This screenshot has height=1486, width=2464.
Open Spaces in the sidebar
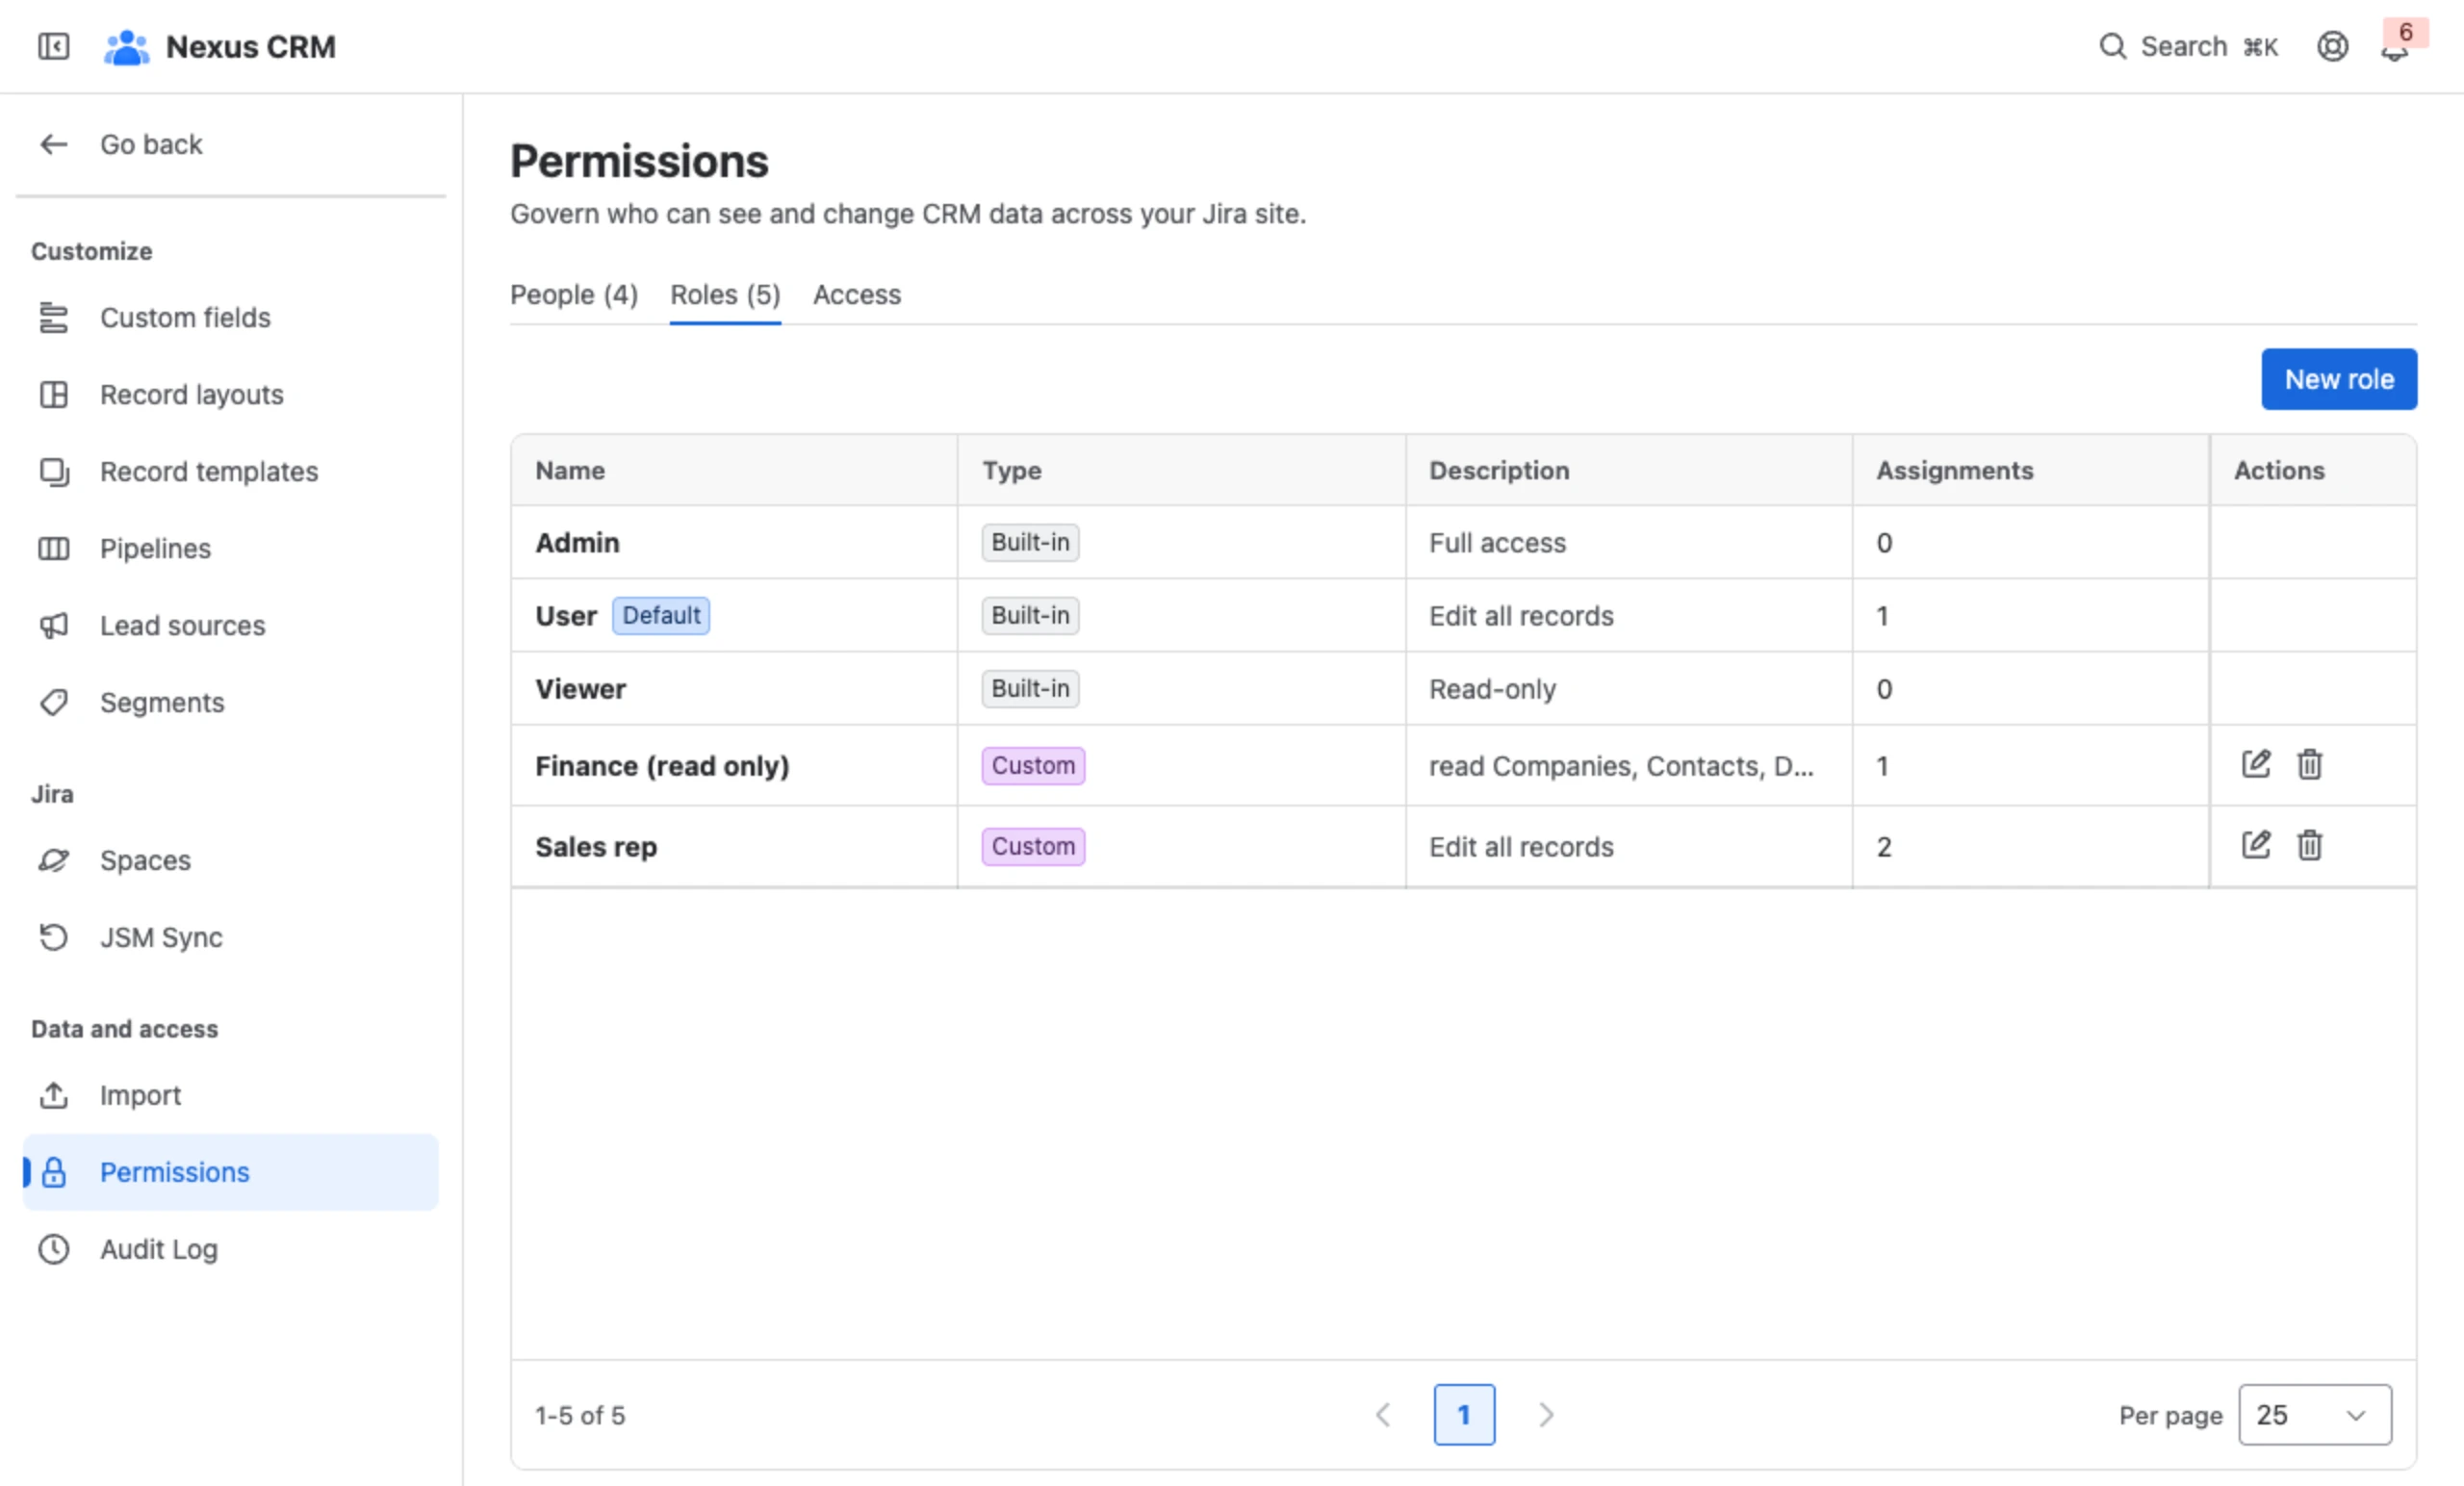pyautogui.click(x=231, y=860)
